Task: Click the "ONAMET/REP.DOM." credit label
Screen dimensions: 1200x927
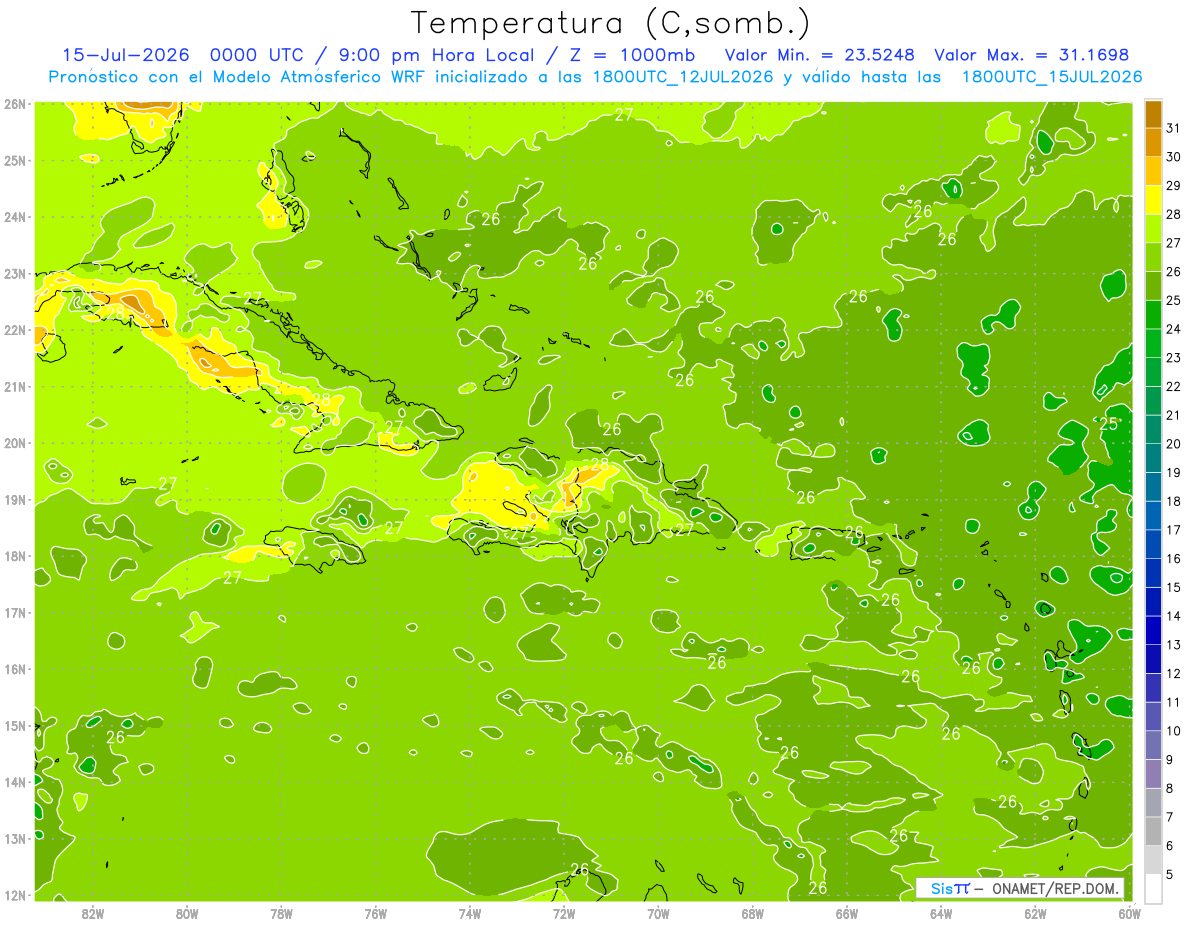Action: coord(1056,889)
